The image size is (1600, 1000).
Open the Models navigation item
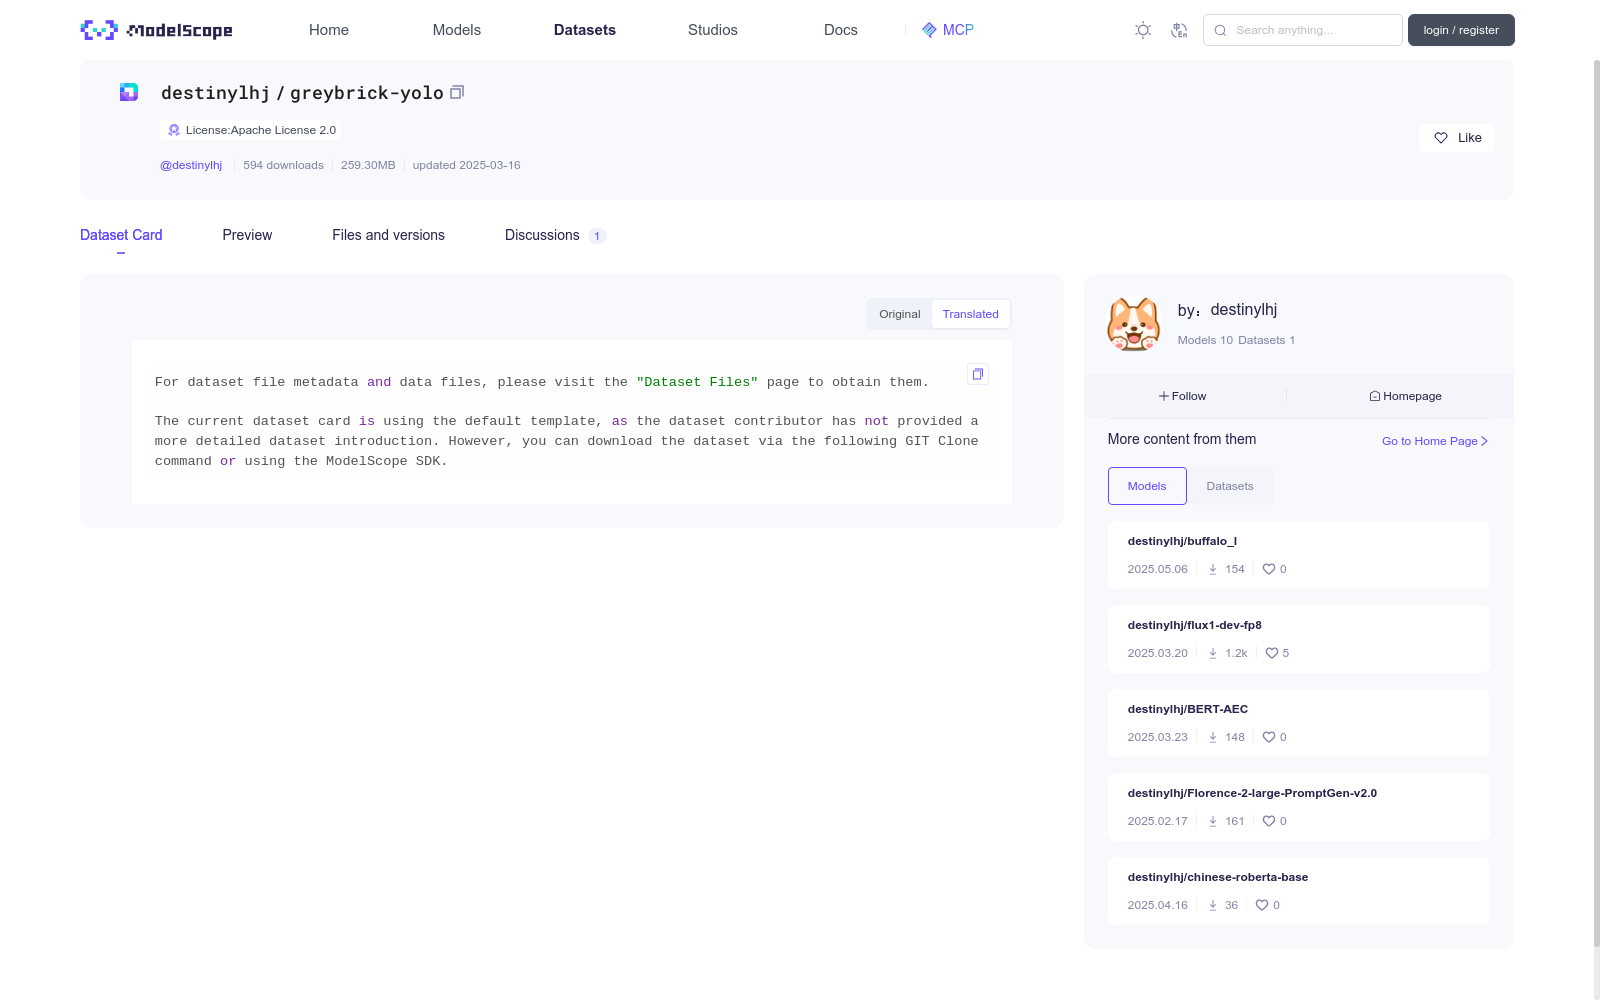457,30
